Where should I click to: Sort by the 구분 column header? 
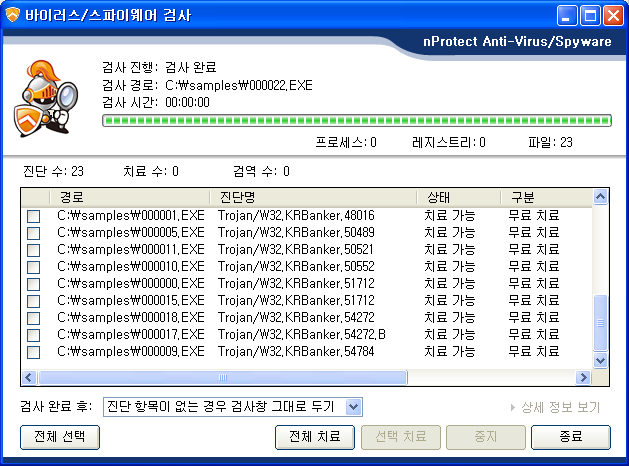[546, 197]
